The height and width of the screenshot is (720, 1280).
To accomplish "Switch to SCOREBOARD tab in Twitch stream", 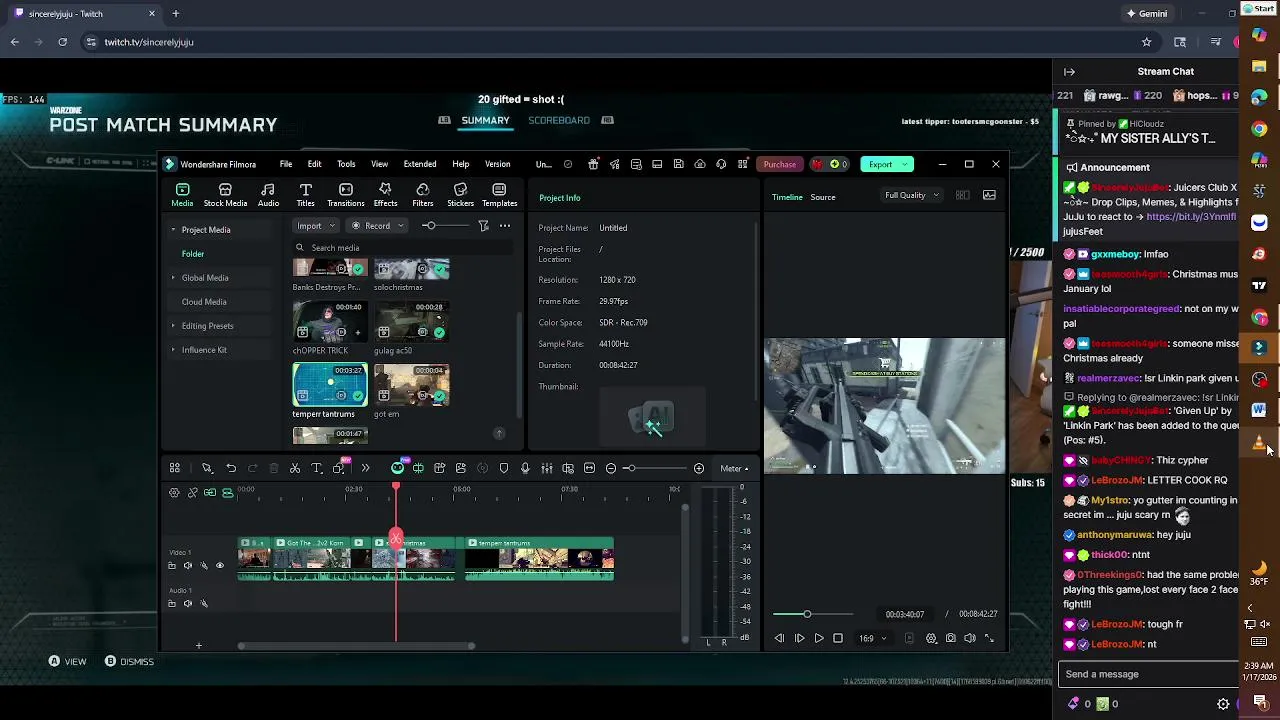I will click(x=559, y=120).
